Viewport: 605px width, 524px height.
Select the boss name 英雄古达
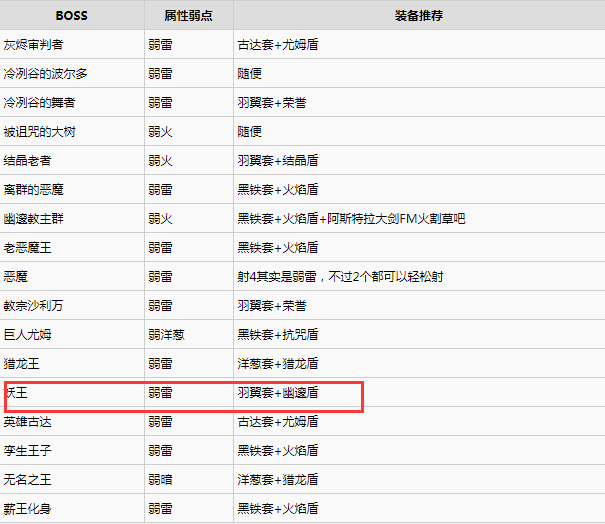27,421
